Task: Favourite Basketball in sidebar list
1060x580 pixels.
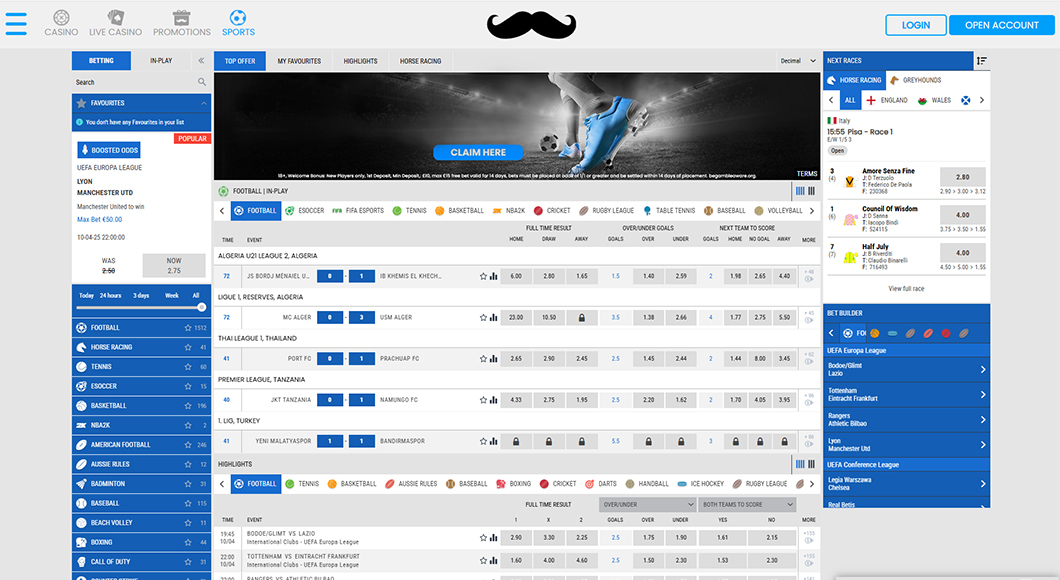Action: click(188, 406)
